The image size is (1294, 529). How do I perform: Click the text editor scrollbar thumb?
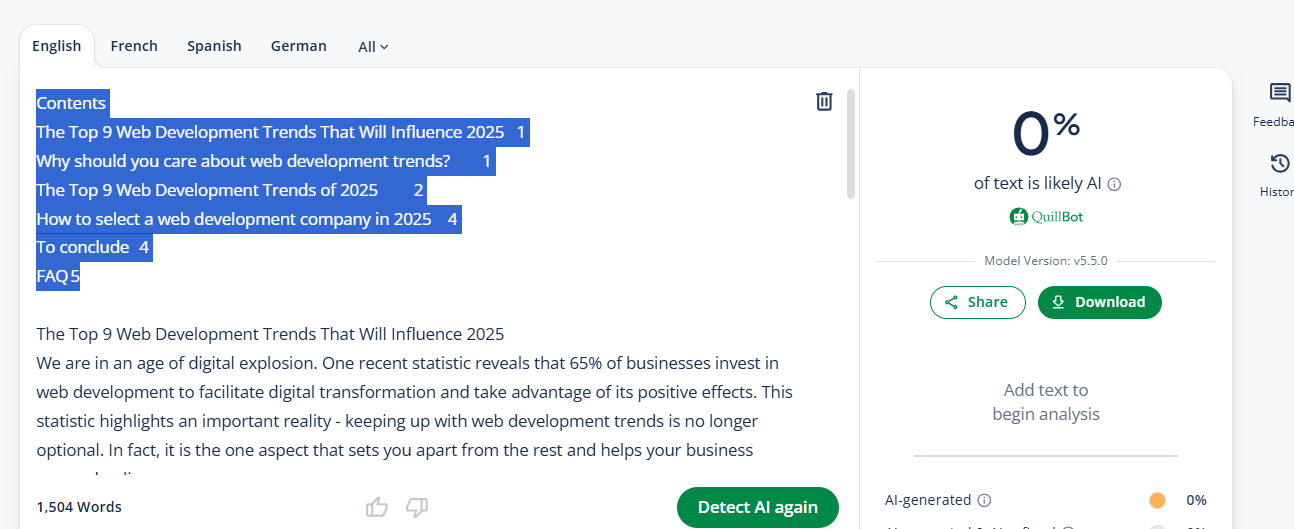[x=851, y=143]
